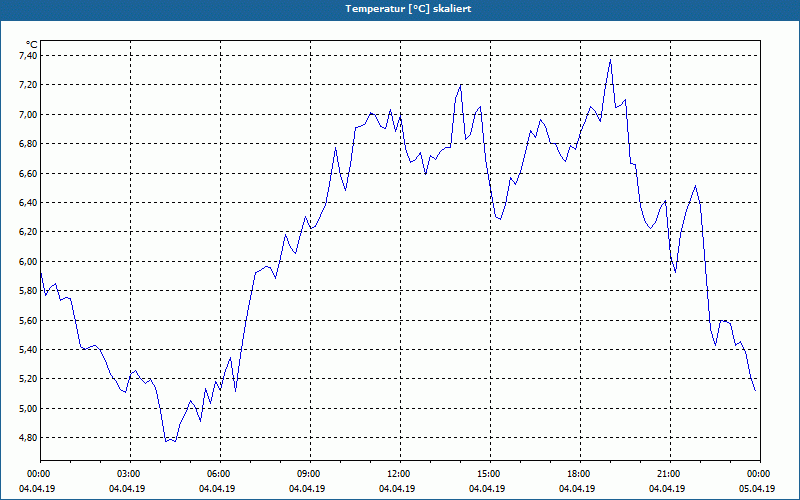Viewport: 800px width, 500px height.
Task: Select the 04.04.19 date under 12:00
Action: (x=397, y=489)
